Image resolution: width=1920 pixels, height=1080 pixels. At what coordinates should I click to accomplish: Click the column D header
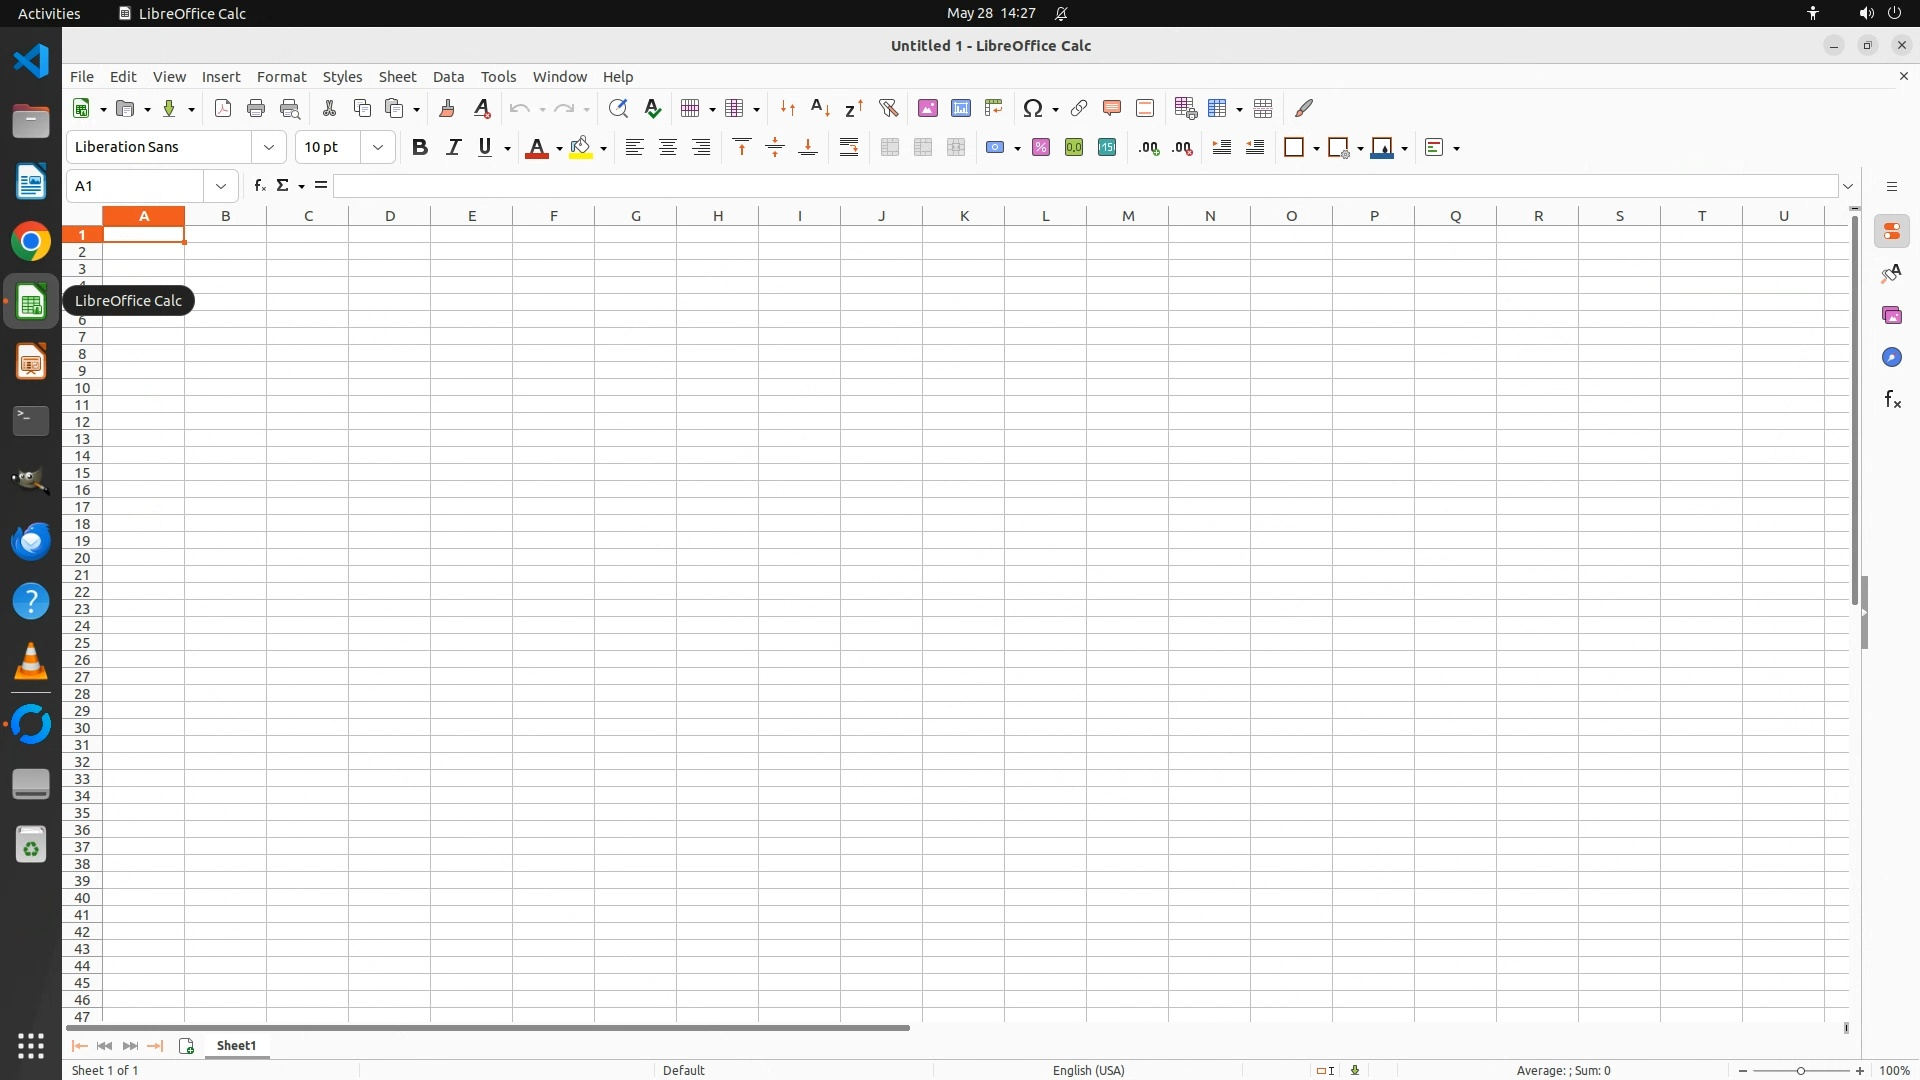[390, 216]
